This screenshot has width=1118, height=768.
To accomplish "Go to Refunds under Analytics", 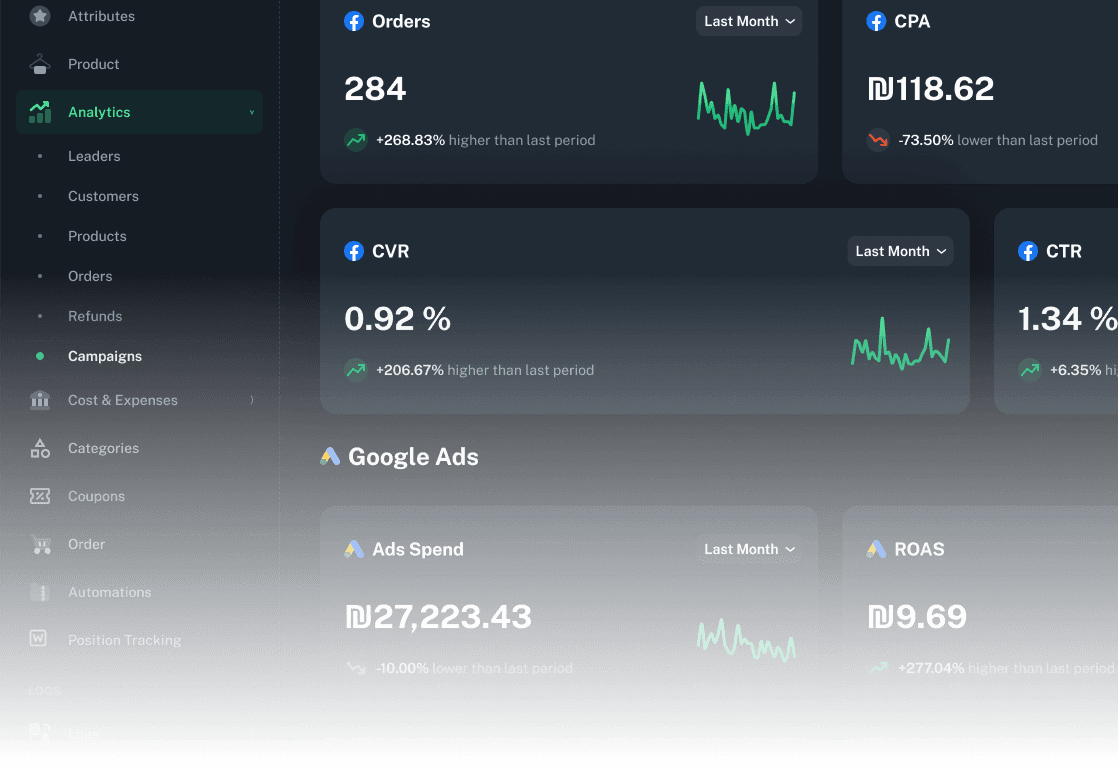I will click(x=95, y=316).
